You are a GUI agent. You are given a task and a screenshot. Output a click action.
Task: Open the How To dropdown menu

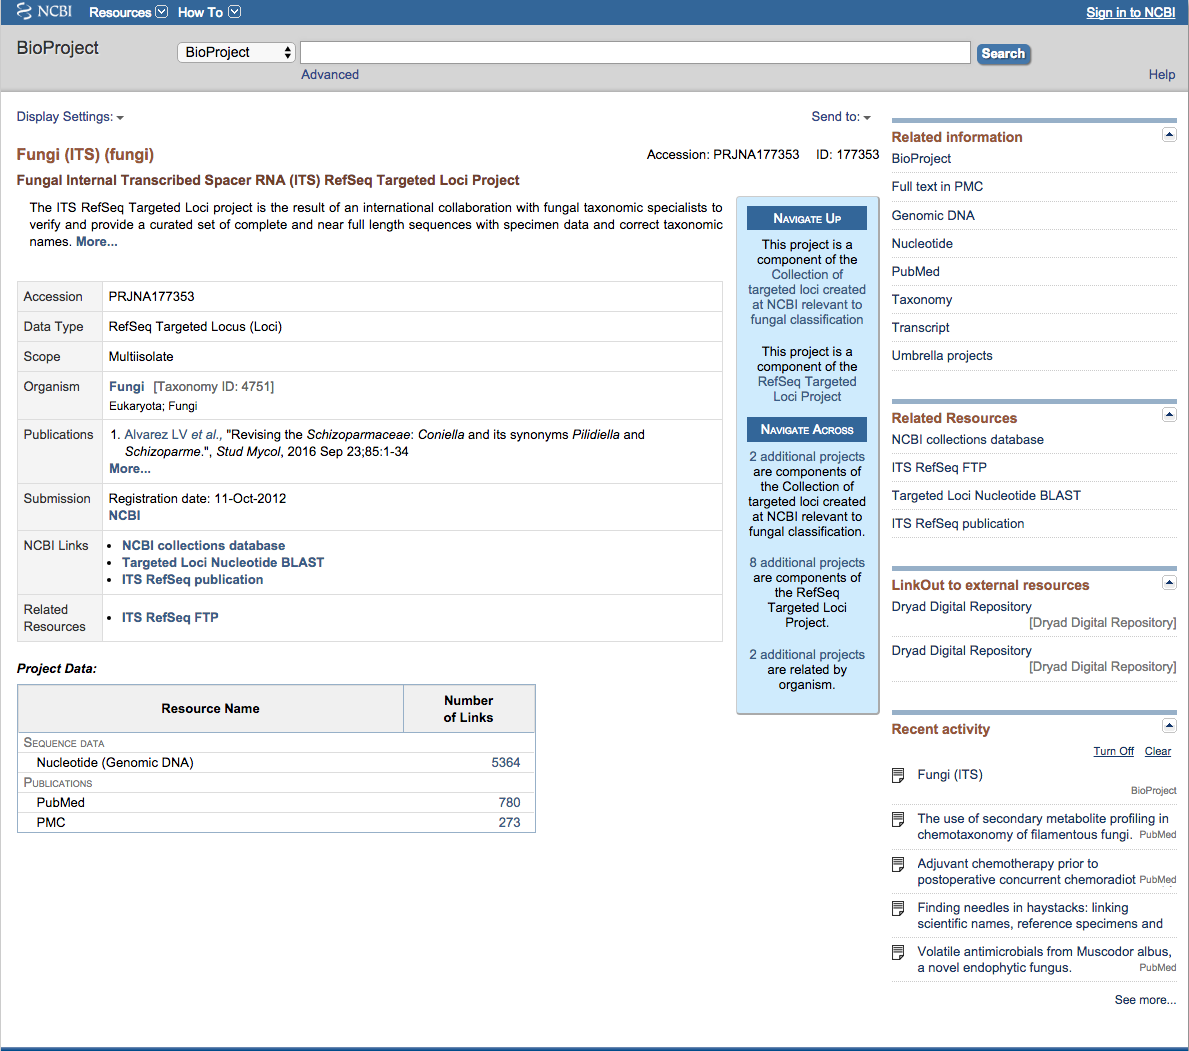(209, 12)
